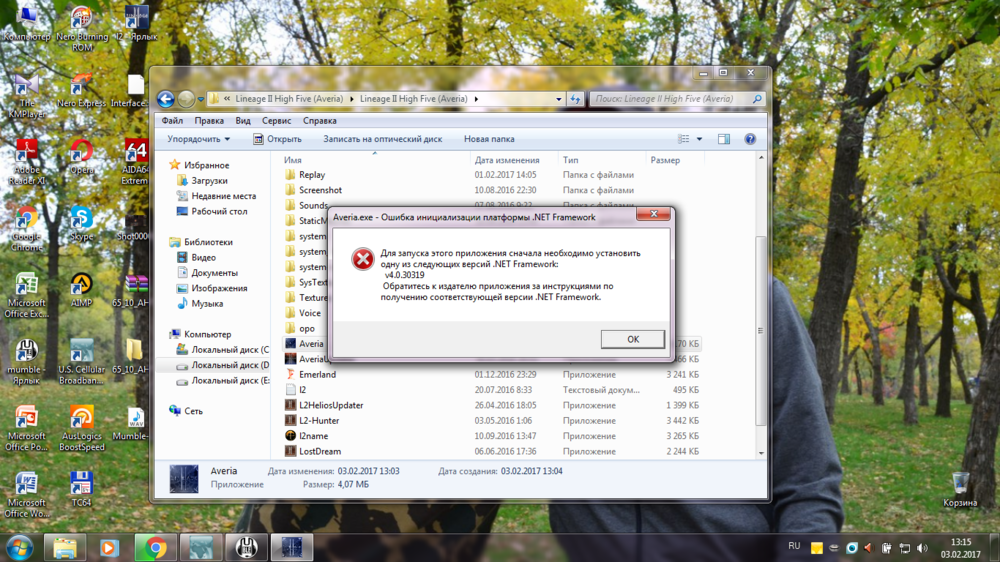Toggle the preview pane icon in Explorer toolbar

pos(724,139)
